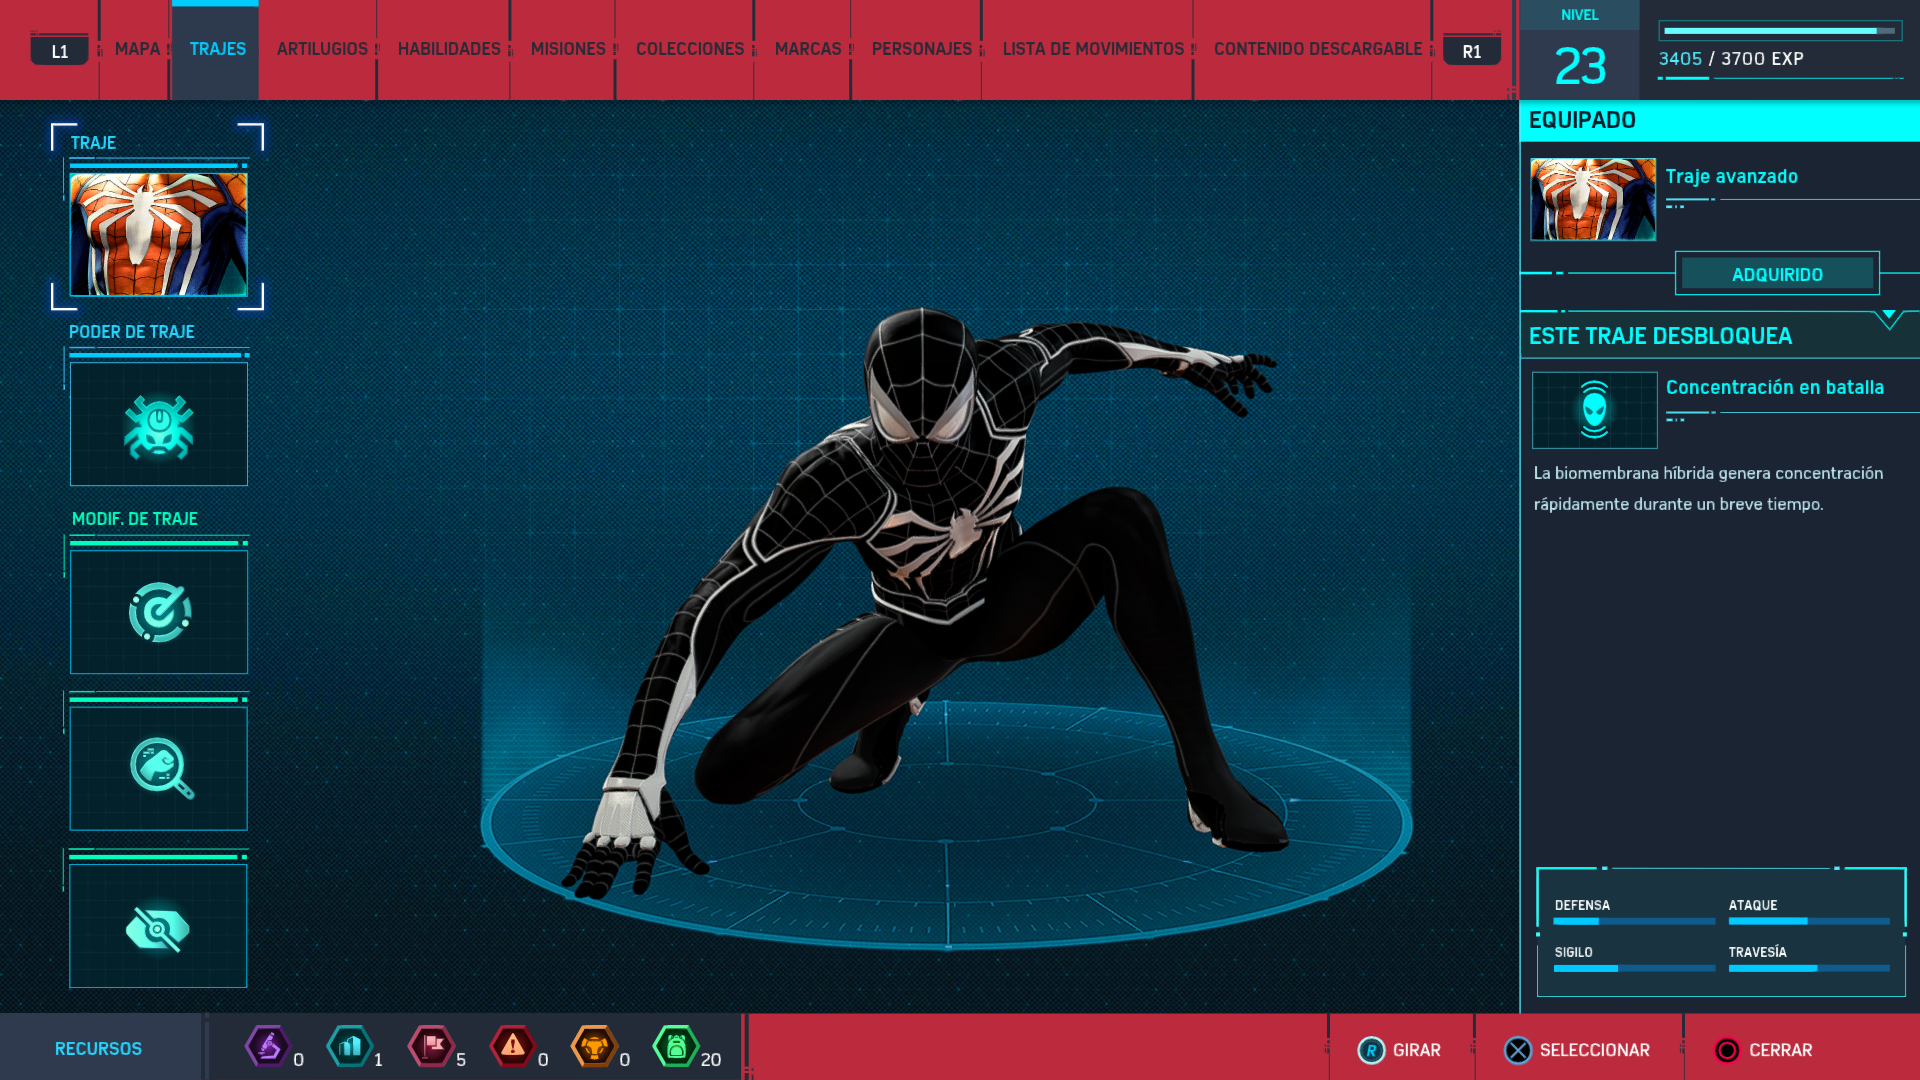The height and width of the screenshot is (1080, 1920).
Task: Click the green backpack token icon
Action: click(x=676, y=1047)
